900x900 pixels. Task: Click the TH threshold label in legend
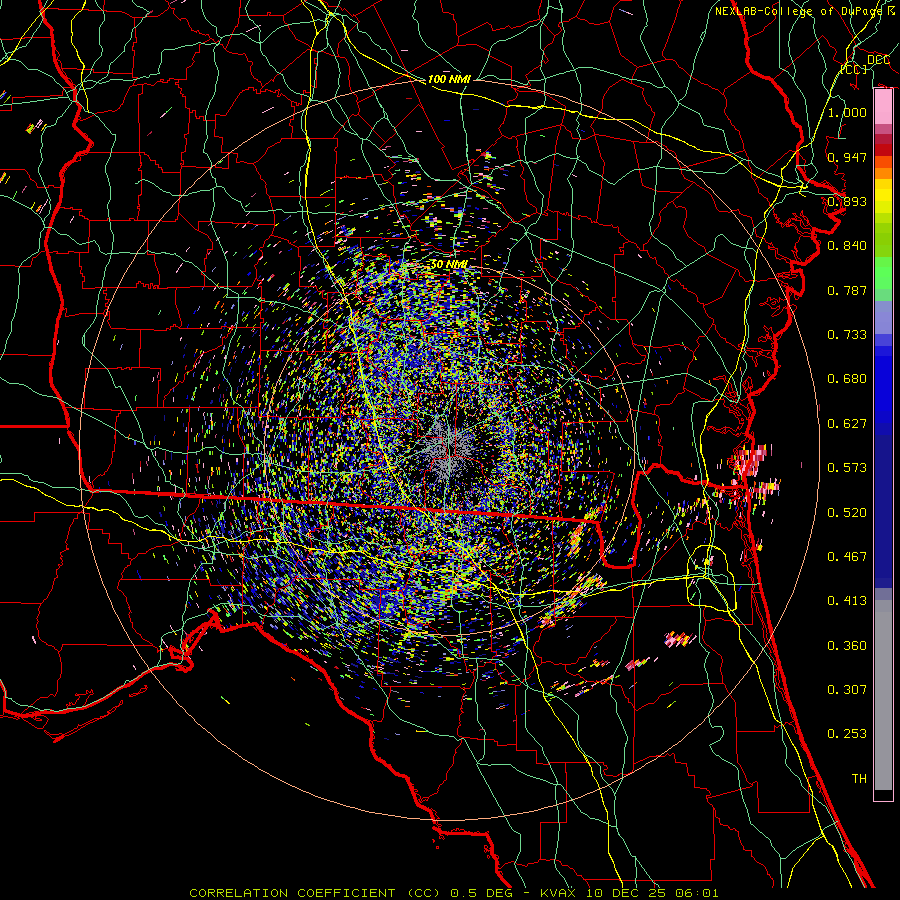859,779
